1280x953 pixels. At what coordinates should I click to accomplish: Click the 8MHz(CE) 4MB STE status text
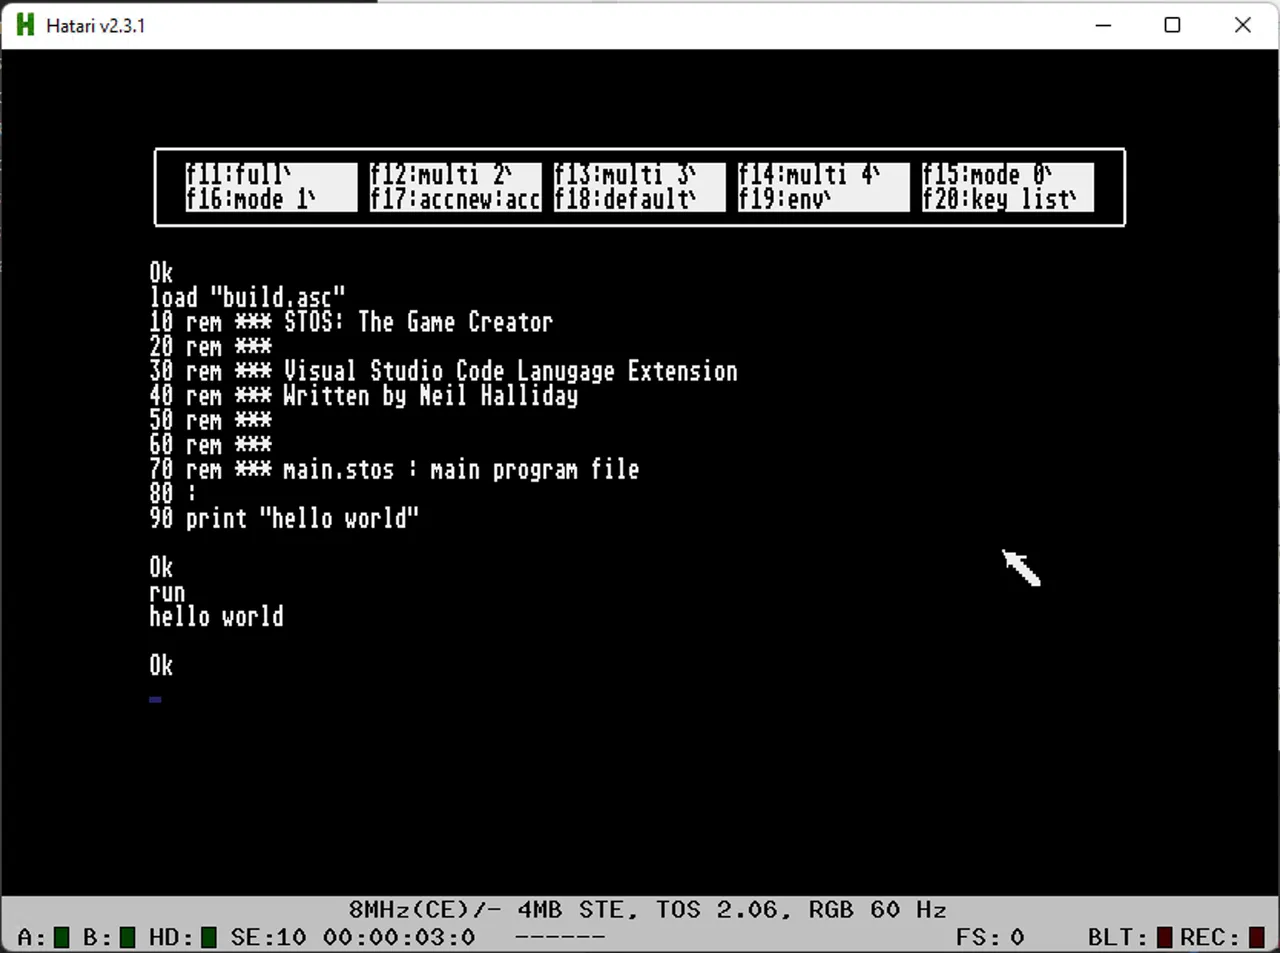(487, 909)
